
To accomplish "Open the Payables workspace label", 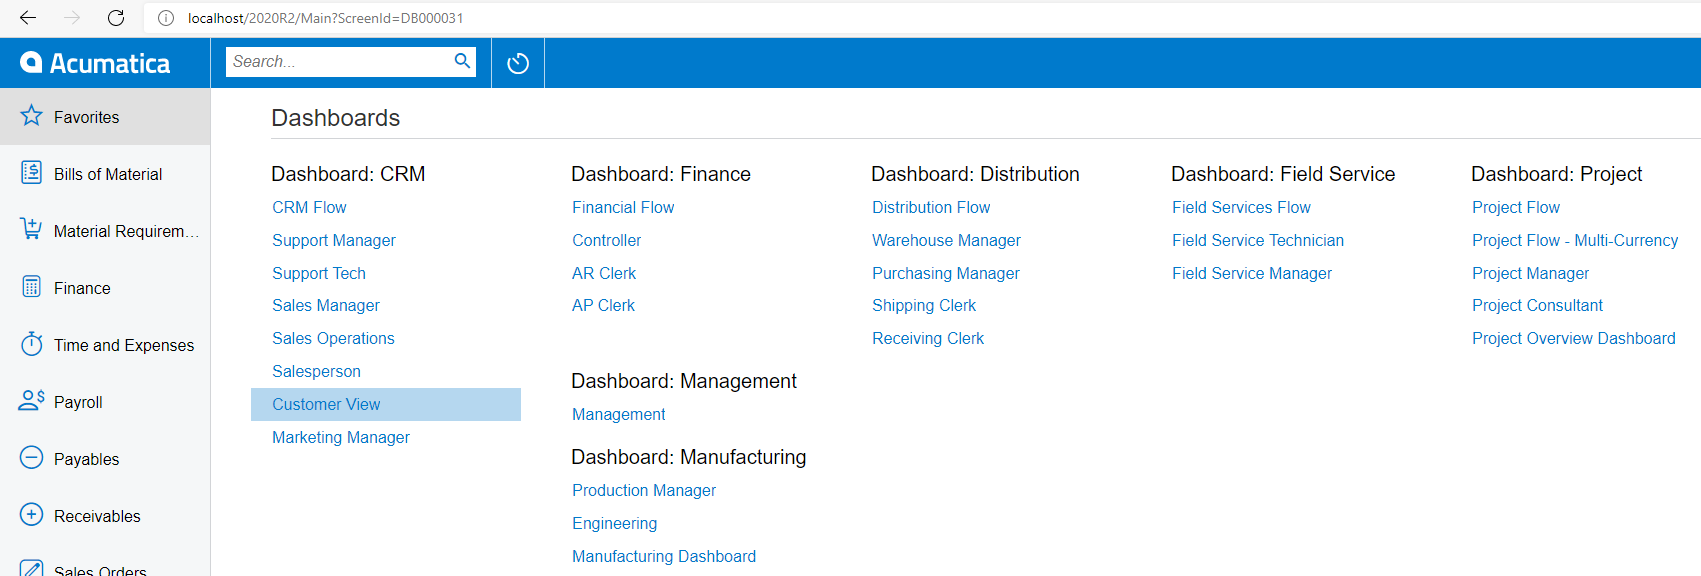I will [86, 459].
